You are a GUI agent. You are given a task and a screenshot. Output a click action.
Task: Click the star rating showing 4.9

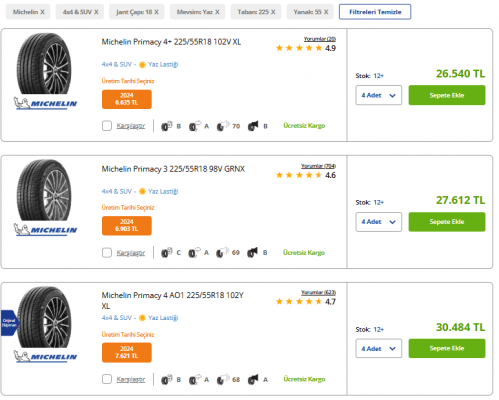click(305, 48)
